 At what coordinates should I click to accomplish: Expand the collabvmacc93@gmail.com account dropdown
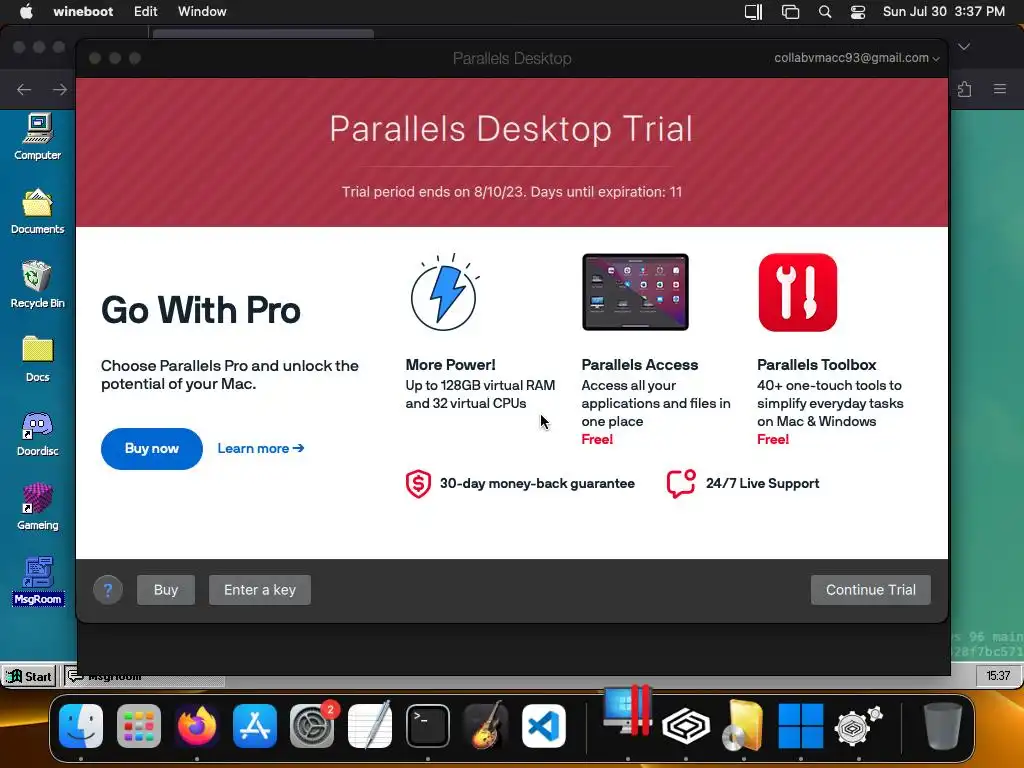[857, 58]
